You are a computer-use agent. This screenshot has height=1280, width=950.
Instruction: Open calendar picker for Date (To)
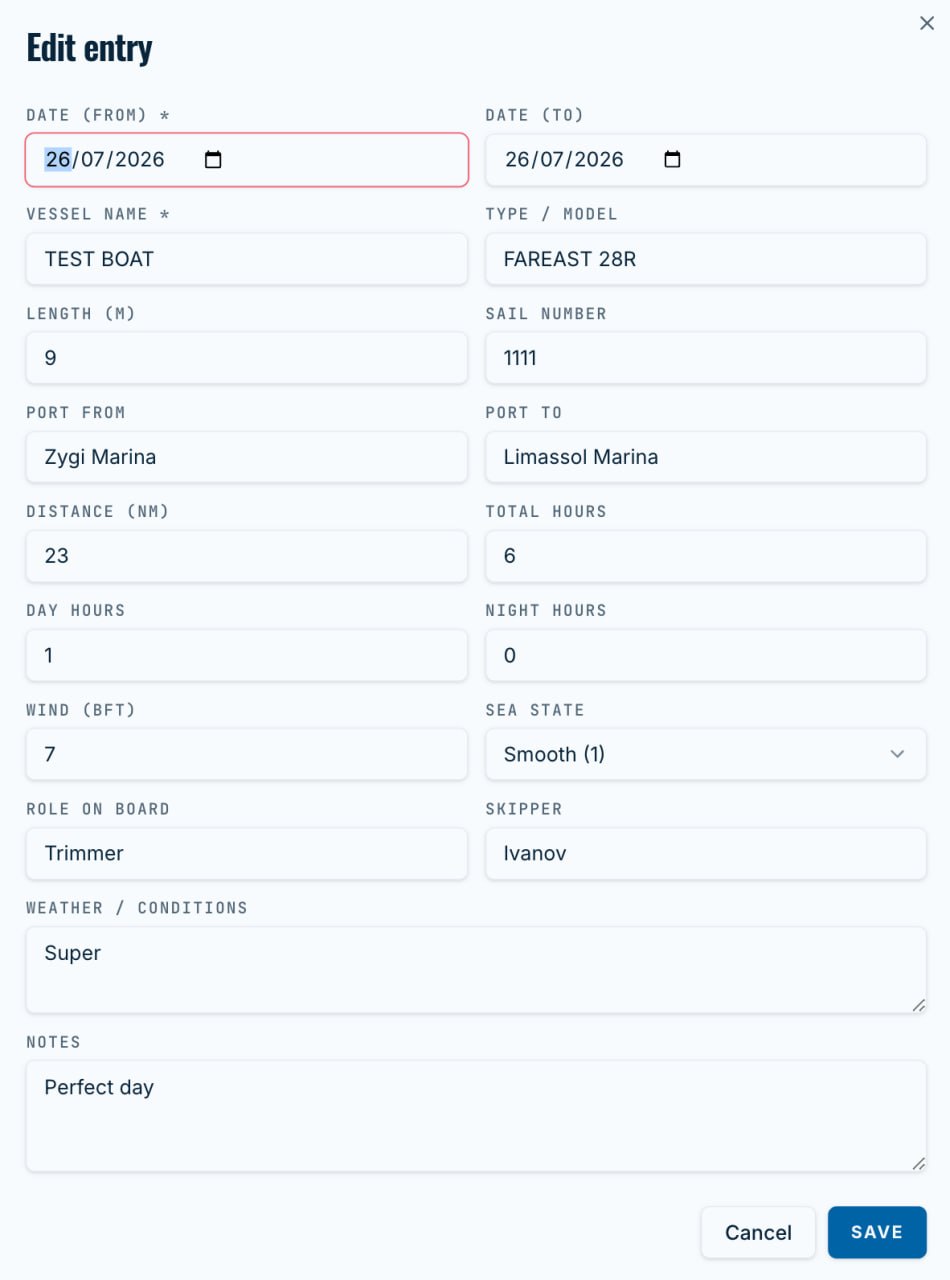tap(672, 160)
